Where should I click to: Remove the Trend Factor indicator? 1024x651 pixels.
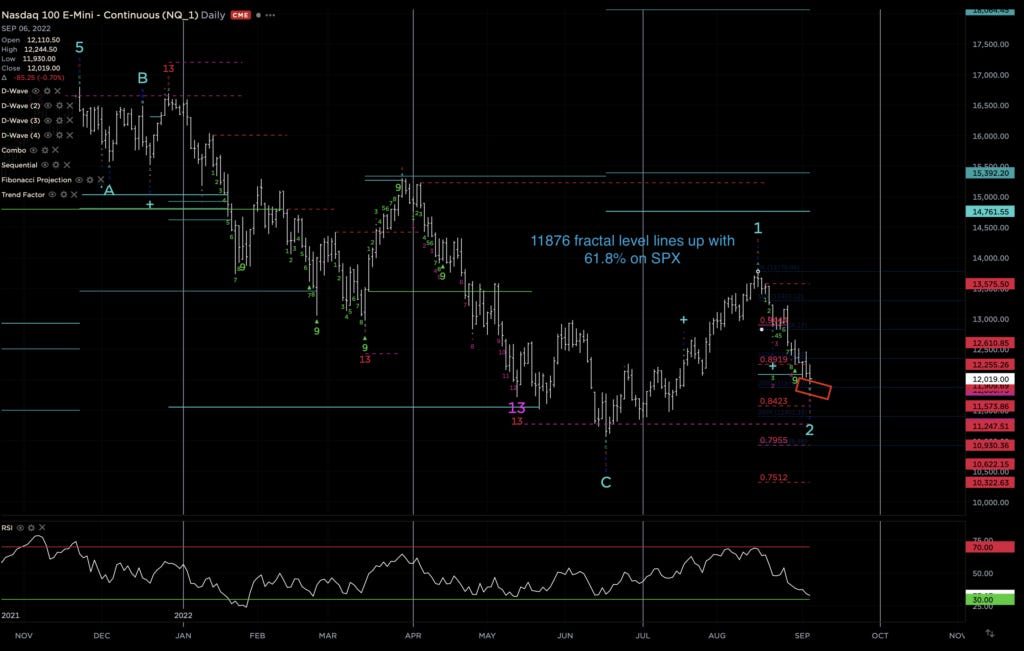click(x=74, y=195)
